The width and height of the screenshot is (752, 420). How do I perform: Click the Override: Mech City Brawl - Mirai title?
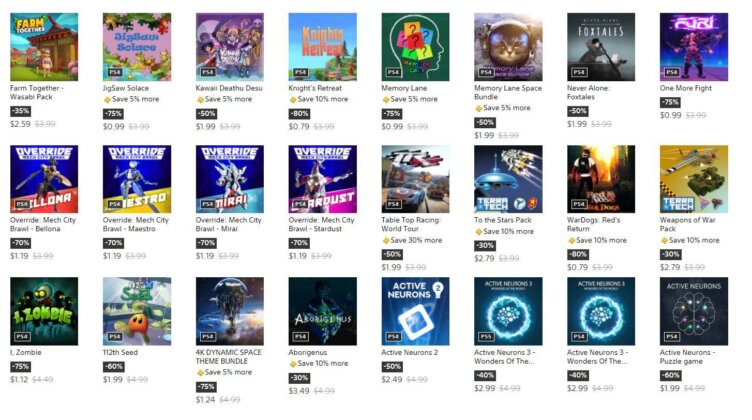click(x=228, y=224)
